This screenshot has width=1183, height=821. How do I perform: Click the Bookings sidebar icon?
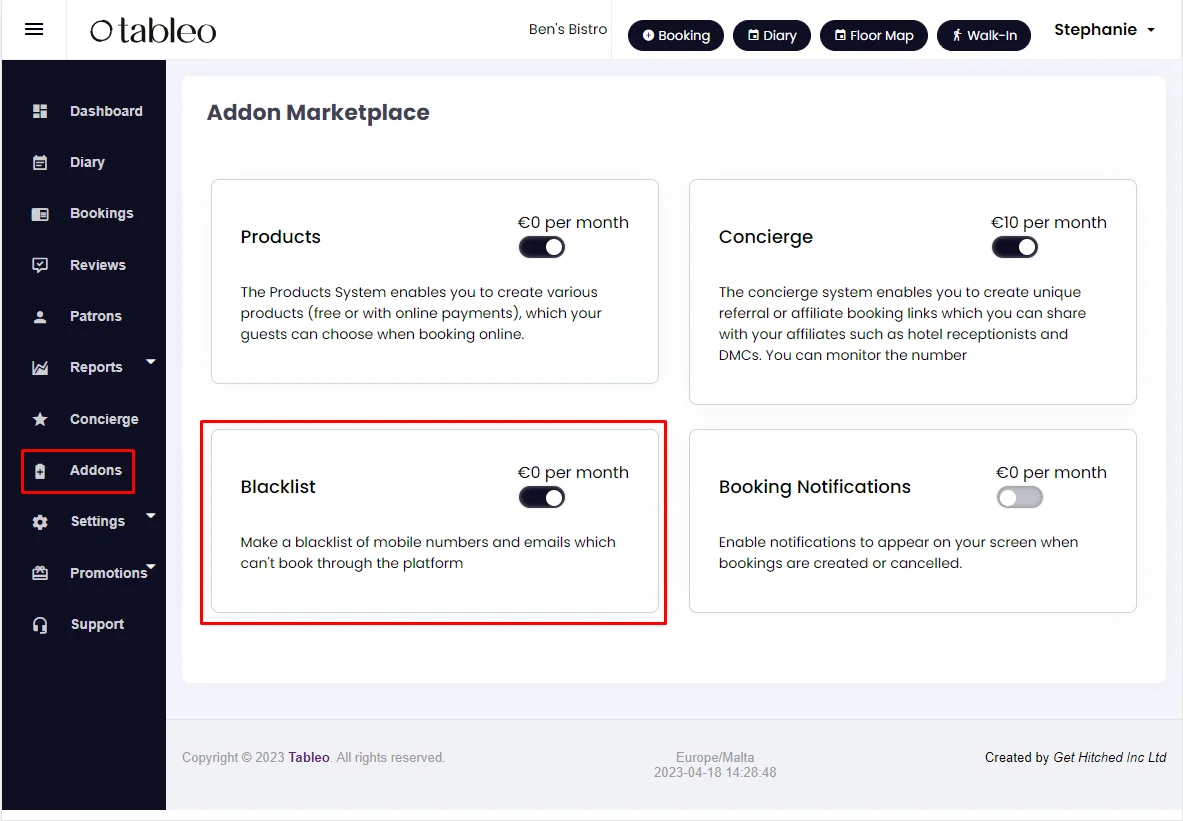pyautogui.click(x=40, y=214)
